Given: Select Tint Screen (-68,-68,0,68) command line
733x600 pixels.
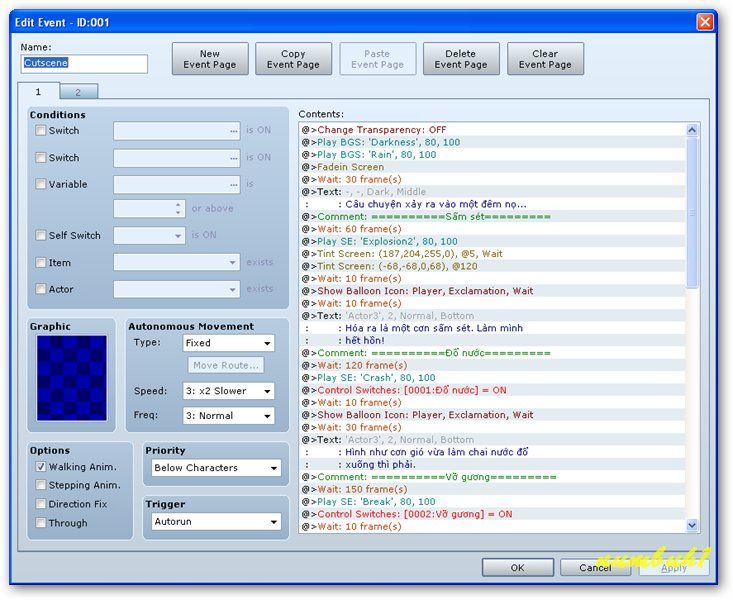Looking at the screenshot, I should (493, 266).
